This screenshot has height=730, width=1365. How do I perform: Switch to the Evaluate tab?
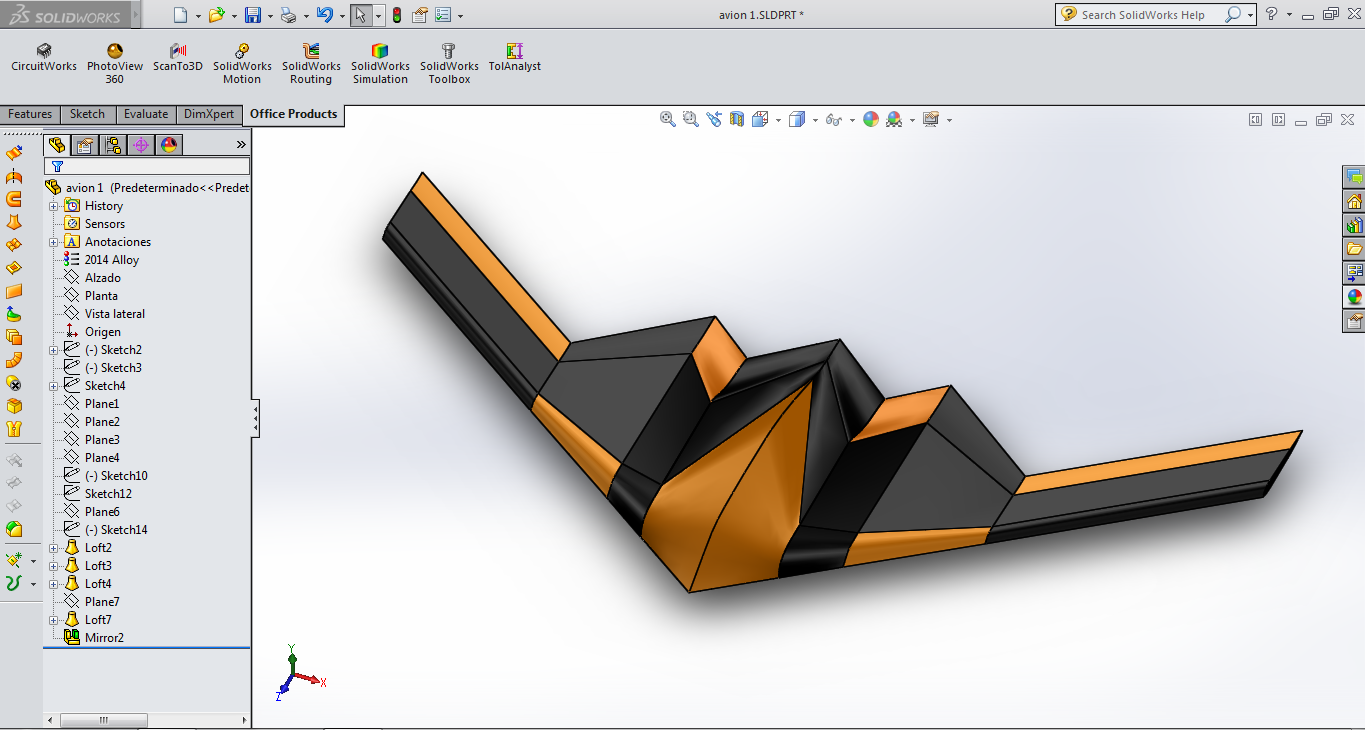(x=146, y=114)
